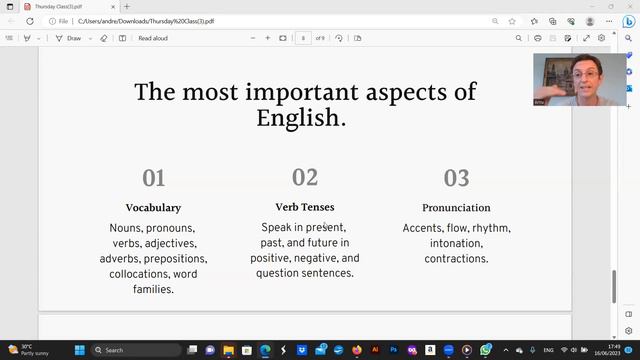Open the weather widget
This screenshot has height=360, width=640.
pos(29,350)
